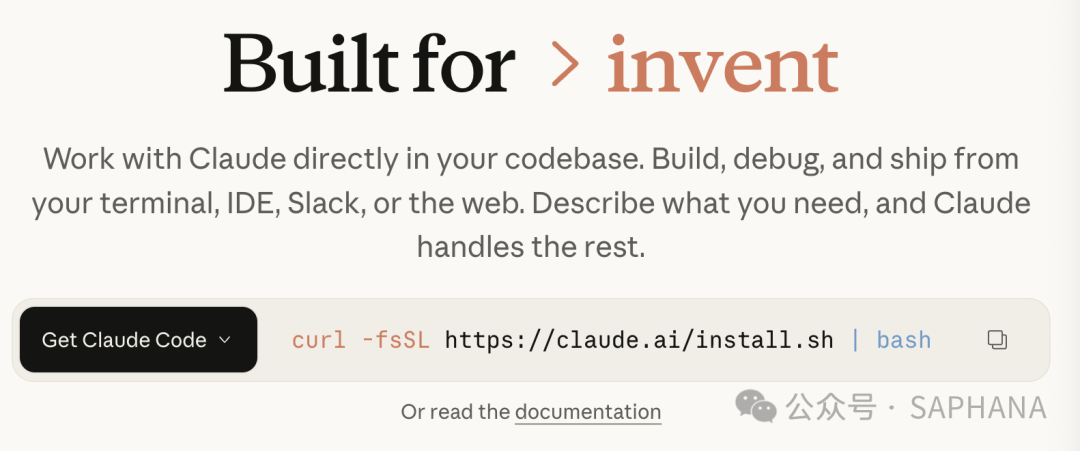Click the WeChat logo icon
The width and height of the screenshot is (1080, 451).
pyautogui.click(x=756, y=406)
